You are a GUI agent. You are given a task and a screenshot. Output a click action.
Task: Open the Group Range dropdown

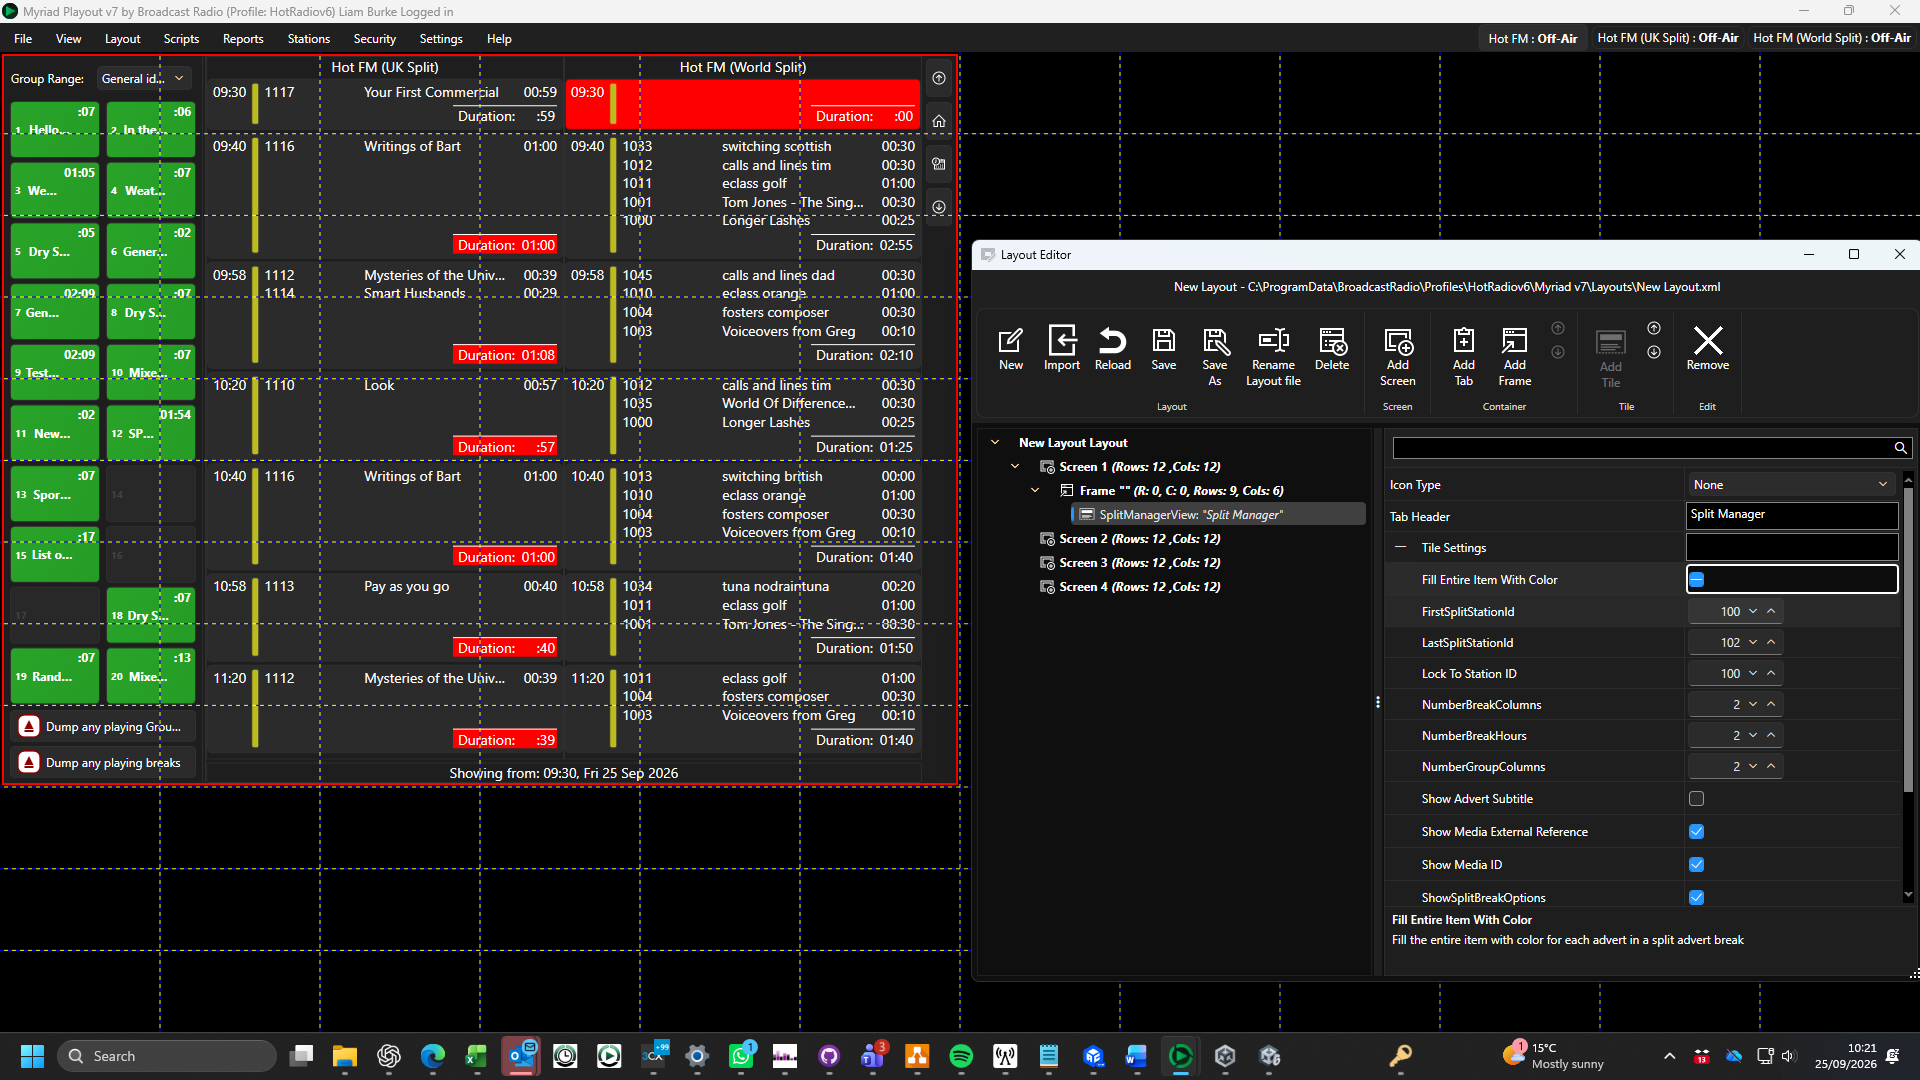(144, 78)
